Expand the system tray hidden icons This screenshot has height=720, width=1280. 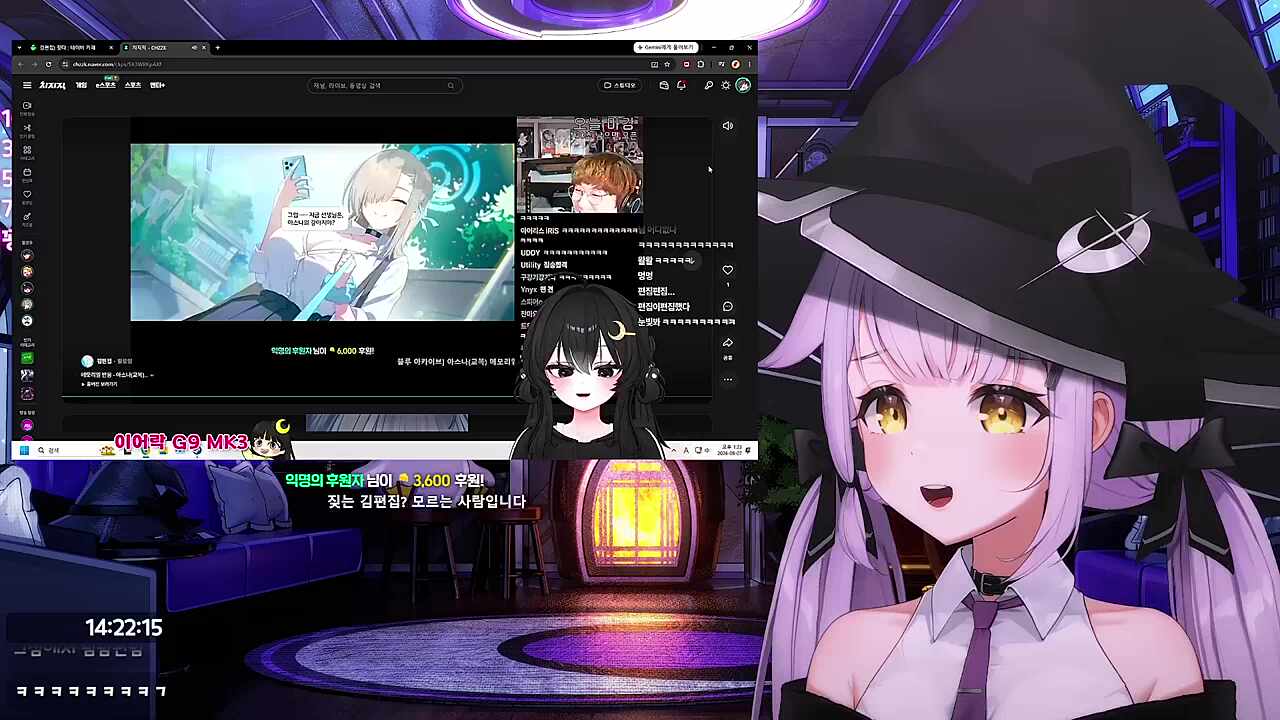pyautogui.click(x=673, y=451)
